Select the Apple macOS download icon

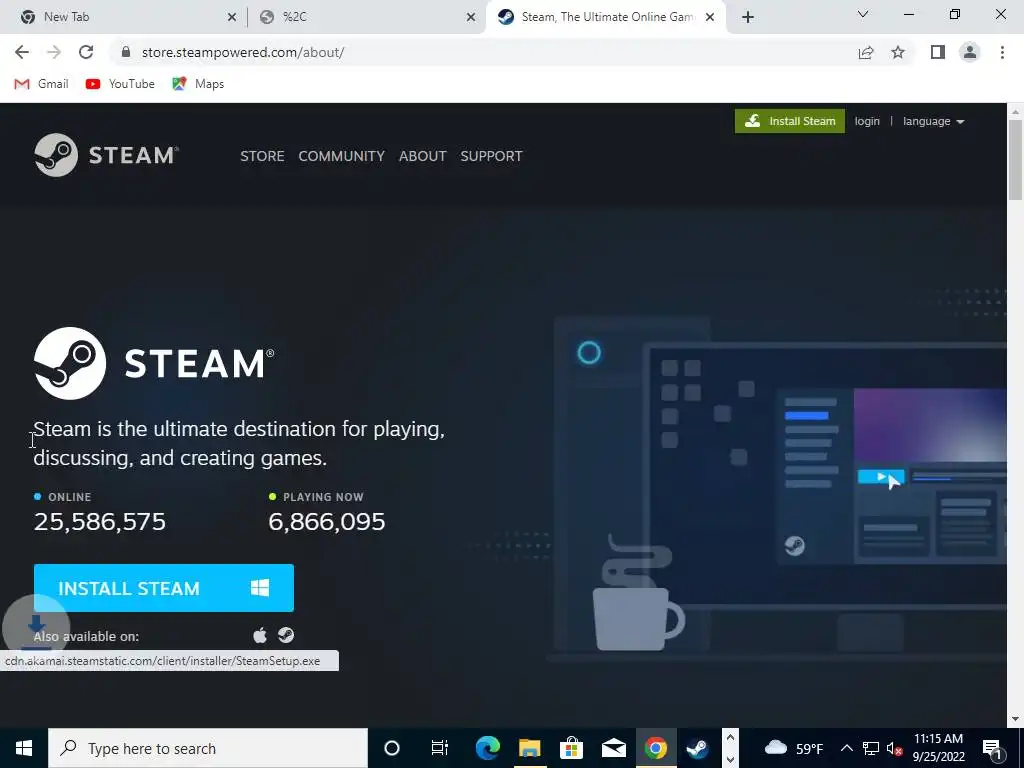[260, 635]
